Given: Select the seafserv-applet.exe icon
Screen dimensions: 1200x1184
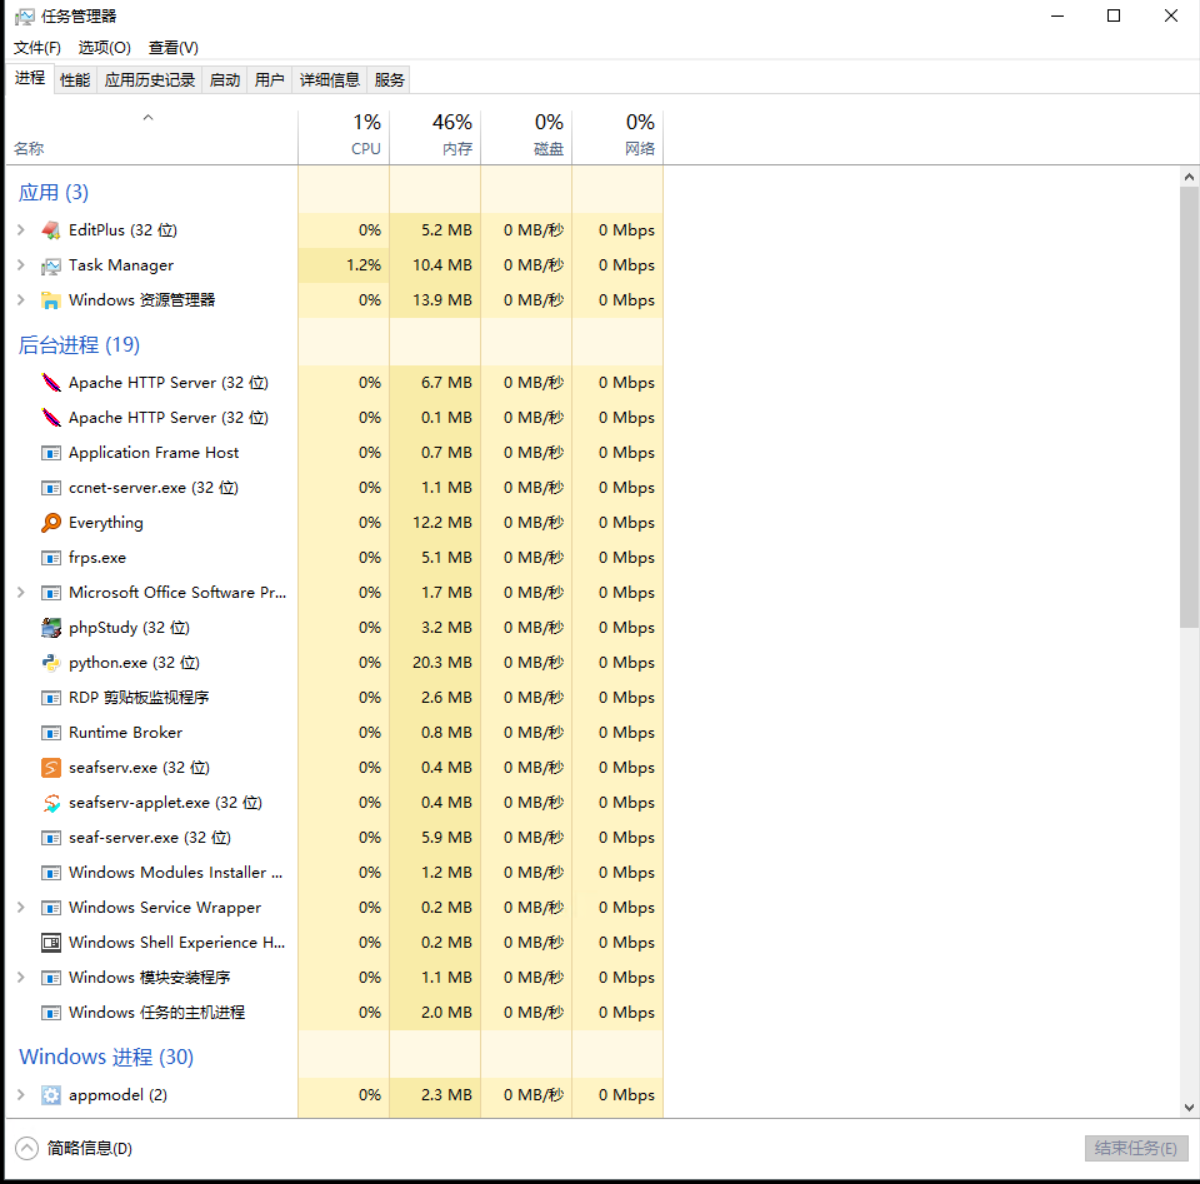Looking at the screenshot, I should click(51, 803).
